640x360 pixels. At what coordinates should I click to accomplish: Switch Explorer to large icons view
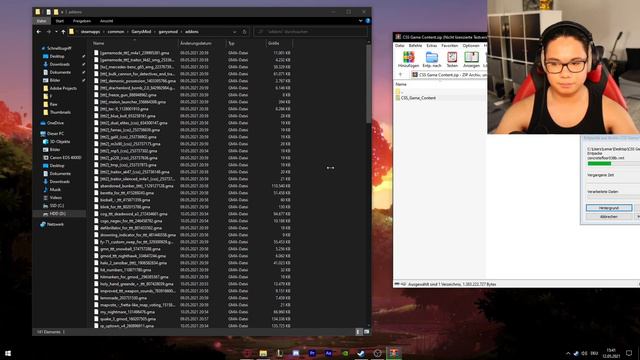[x=366, y=332]
